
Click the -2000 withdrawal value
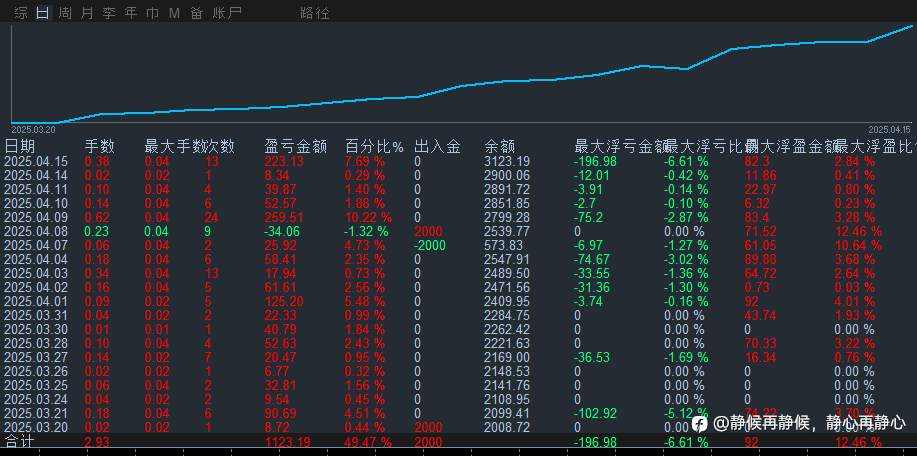coord(429,246)
